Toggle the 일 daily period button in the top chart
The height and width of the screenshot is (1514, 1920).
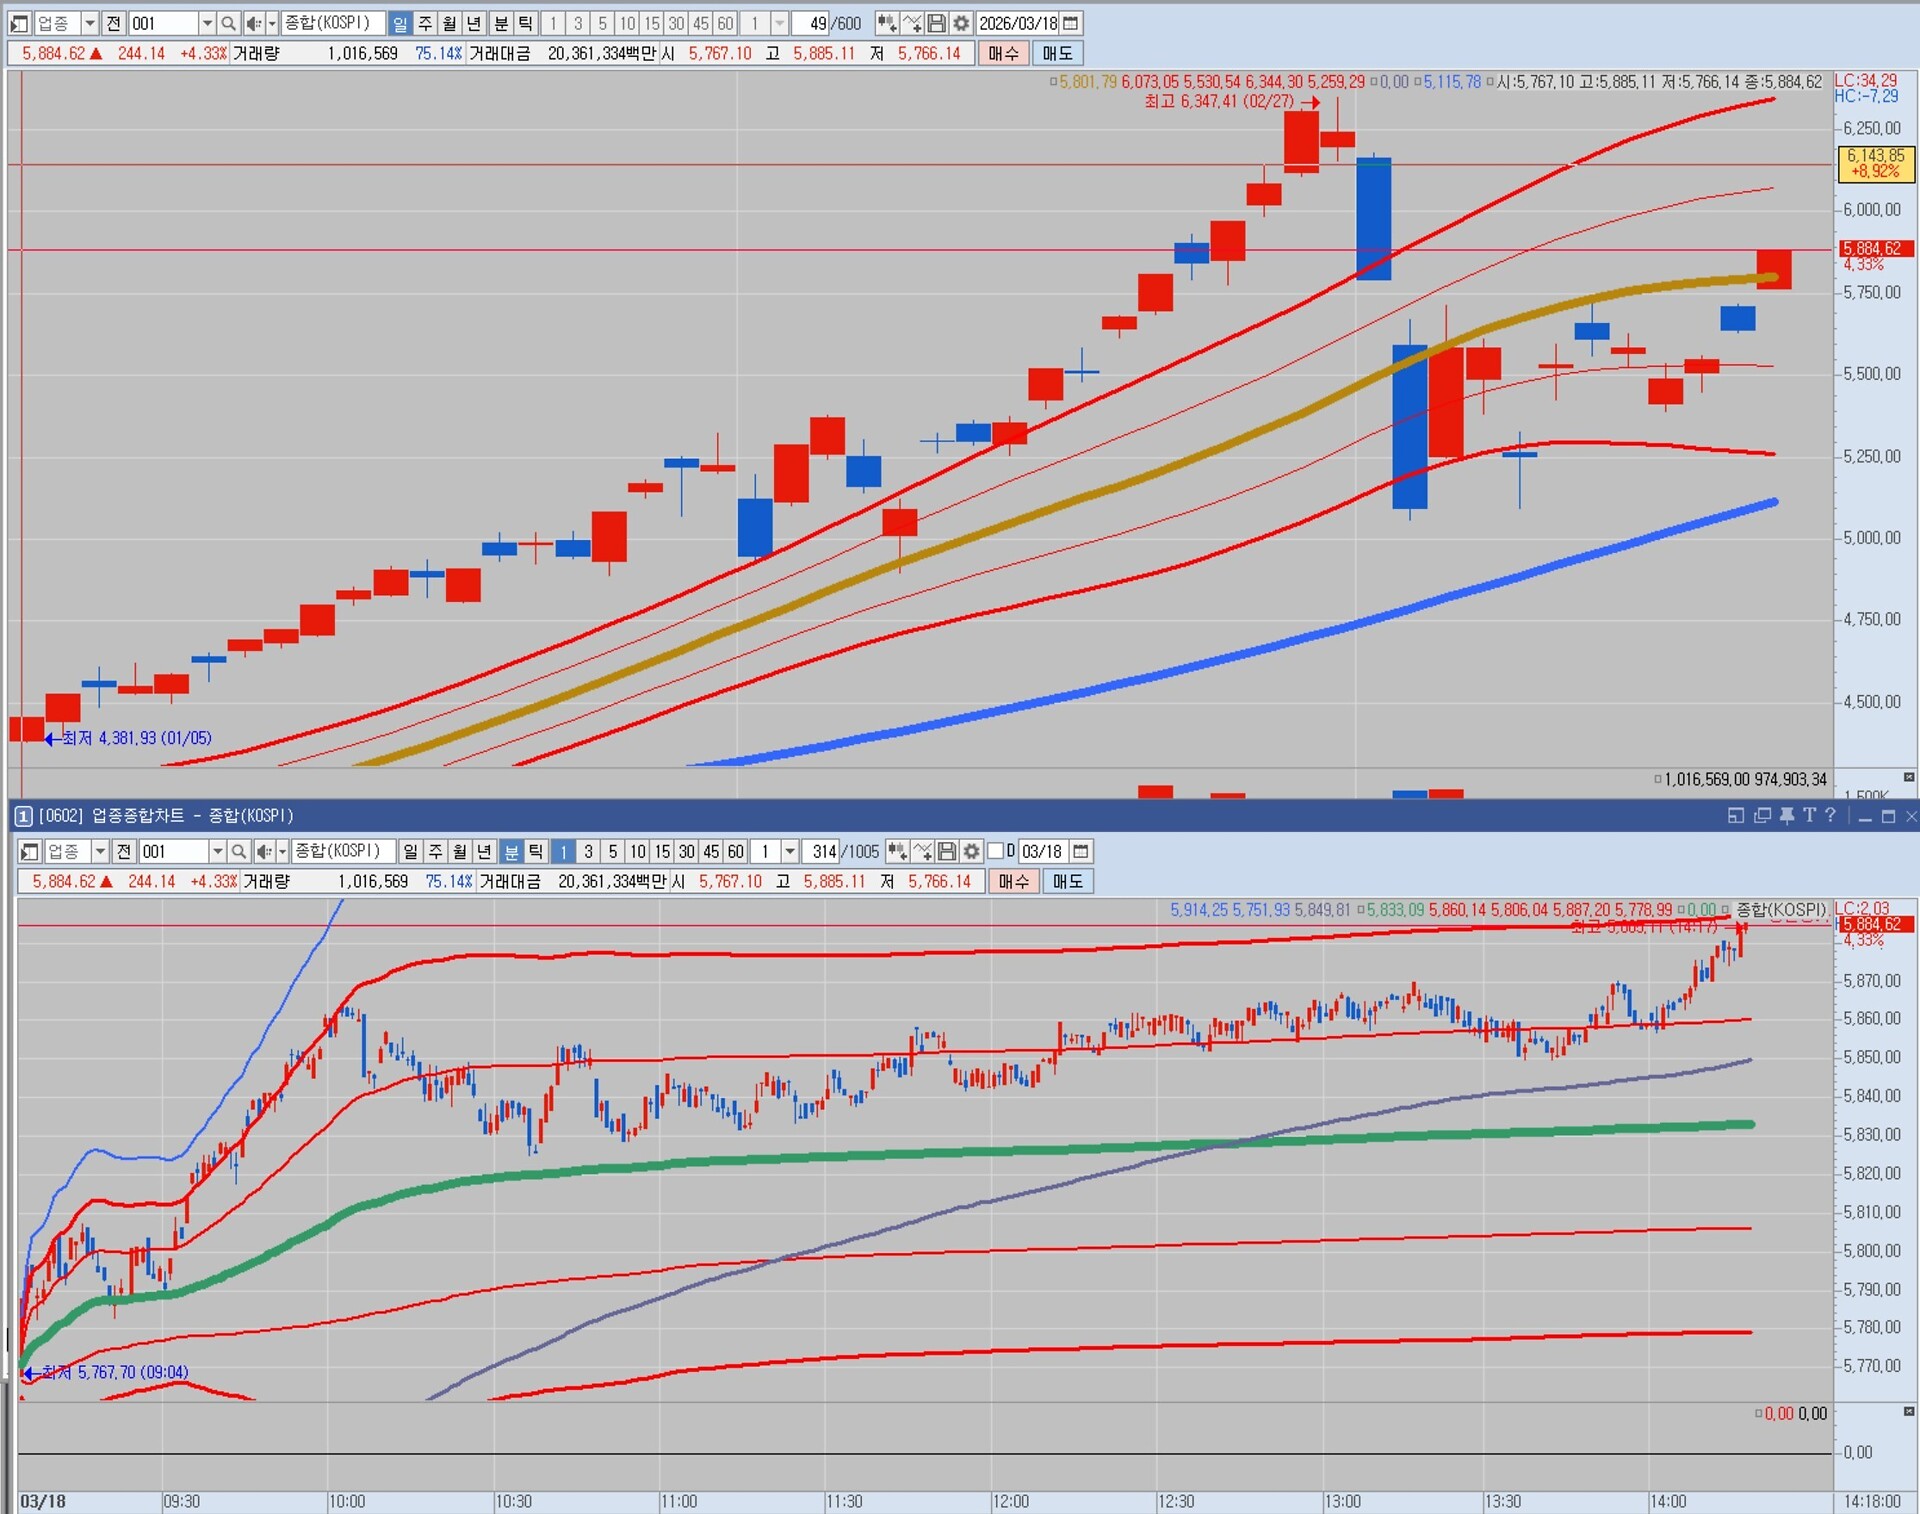pyautogui.click(x=400, y=23)
